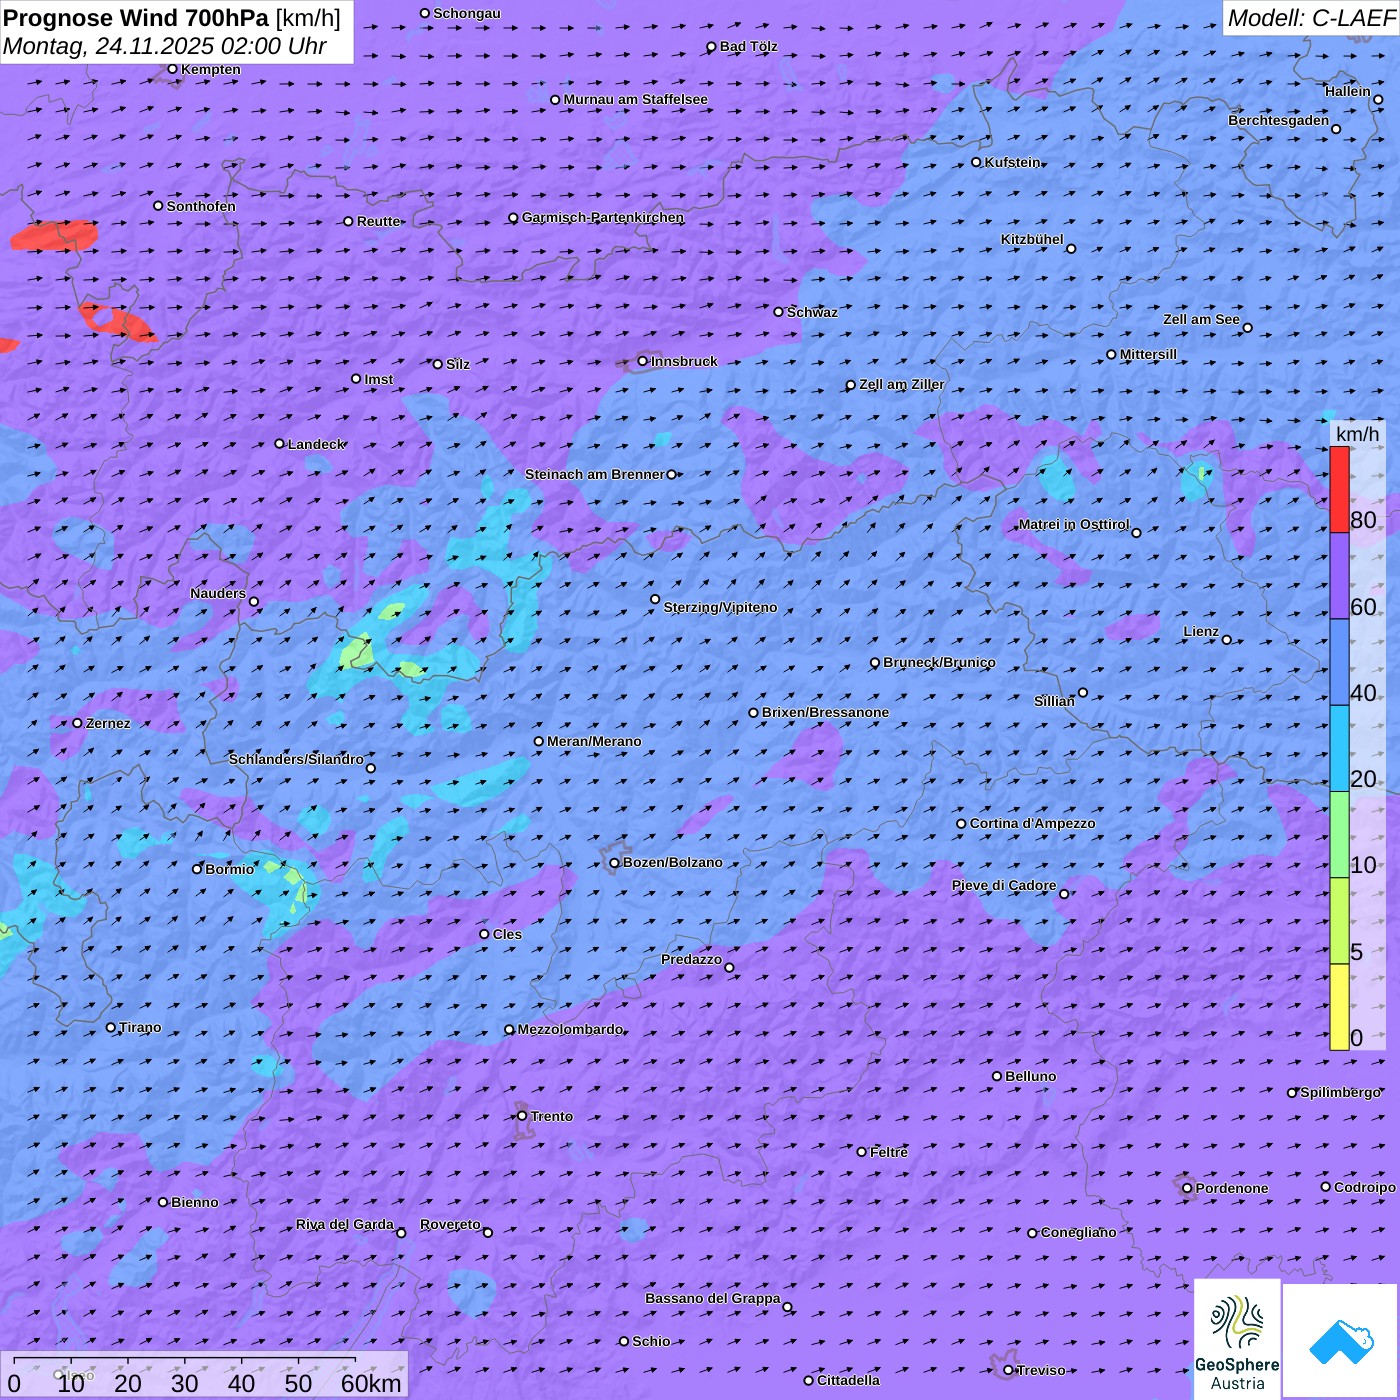Click the 'Sonthofen' label

point(201,206)
